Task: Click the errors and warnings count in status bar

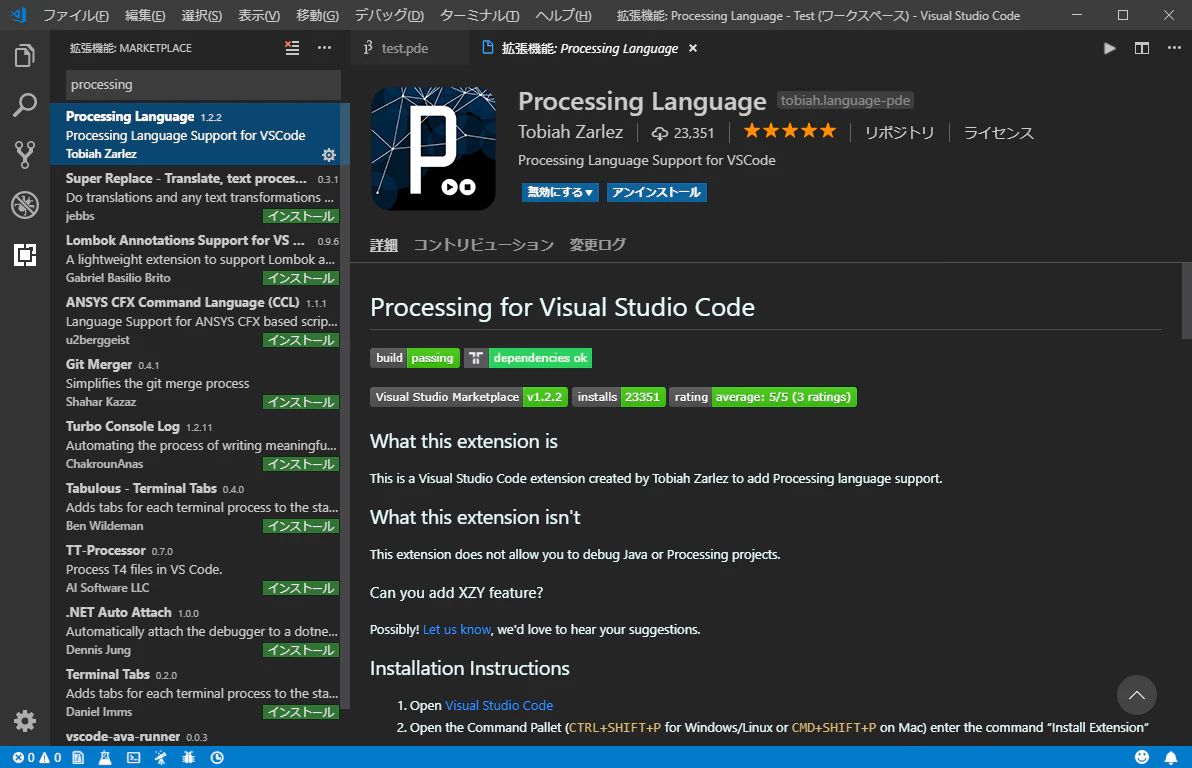Action: coord(36,757)
